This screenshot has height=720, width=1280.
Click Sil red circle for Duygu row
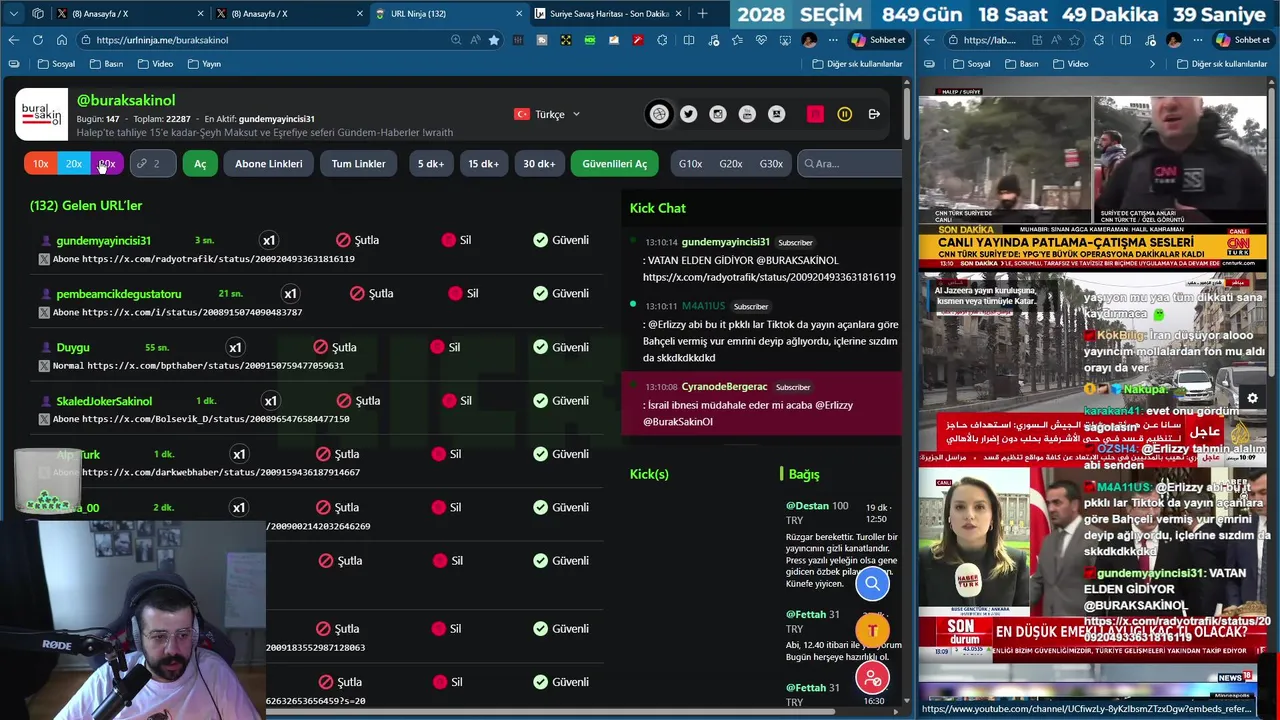(437, 347)
